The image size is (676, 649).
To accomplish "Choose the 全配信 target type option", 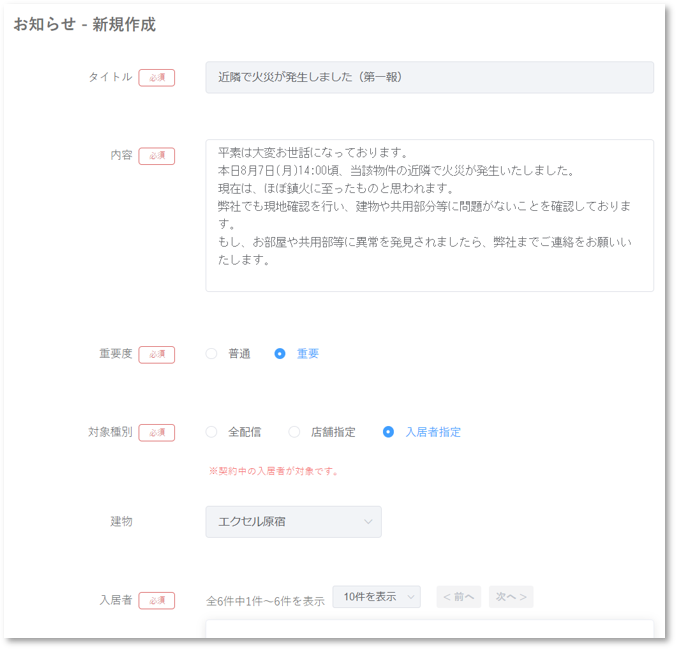I will [x=211, y=432].
